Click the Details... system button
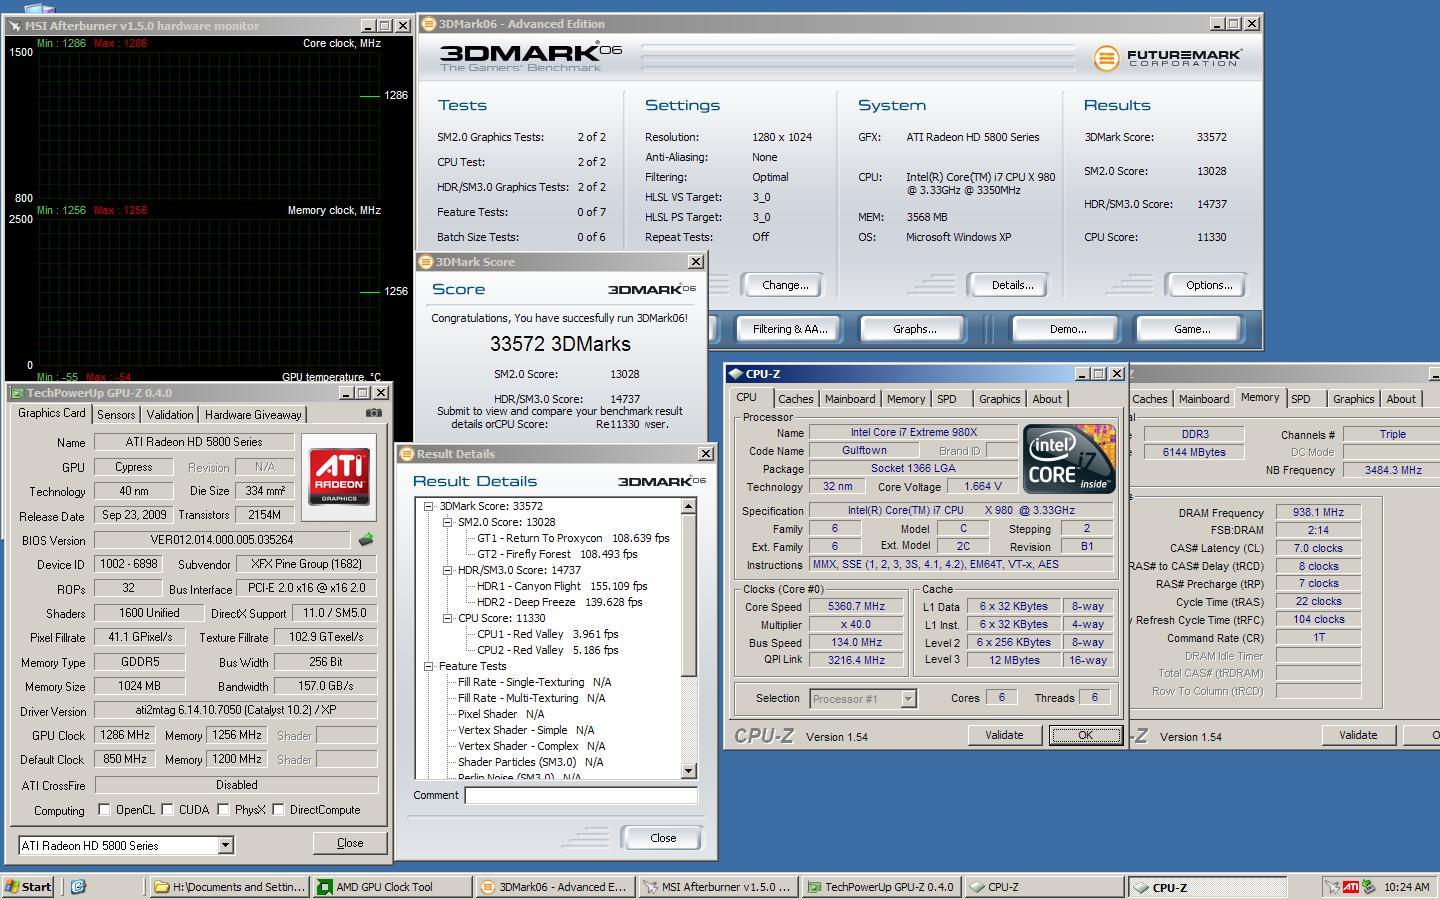This screenshot has width=1440, height=900. pyautogui.click(x=1012, y=285)
